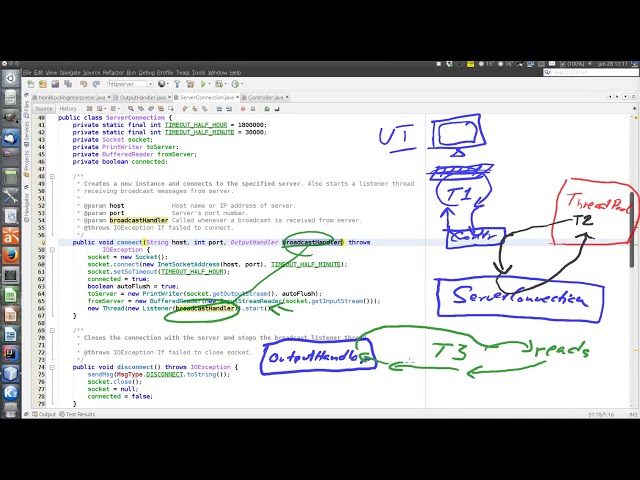Click the Clean and Build hammer icon

191,84
